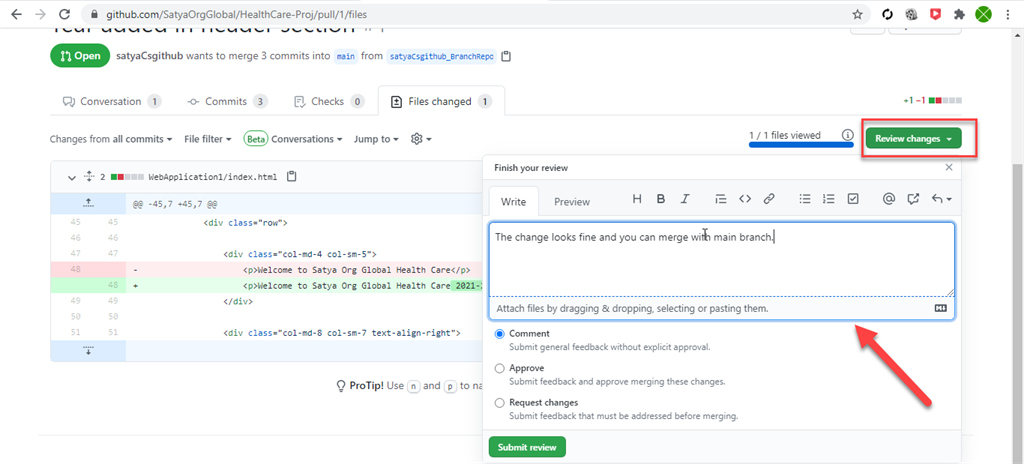Select the Request changes radio option

click(500, 403)
